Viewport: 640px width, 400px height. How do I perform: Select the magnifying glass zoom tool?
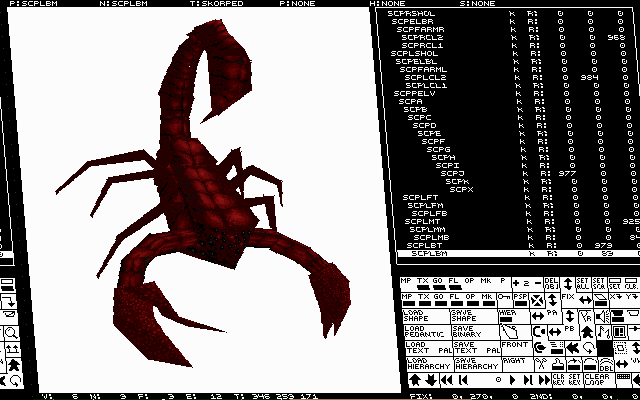point(12,332)
